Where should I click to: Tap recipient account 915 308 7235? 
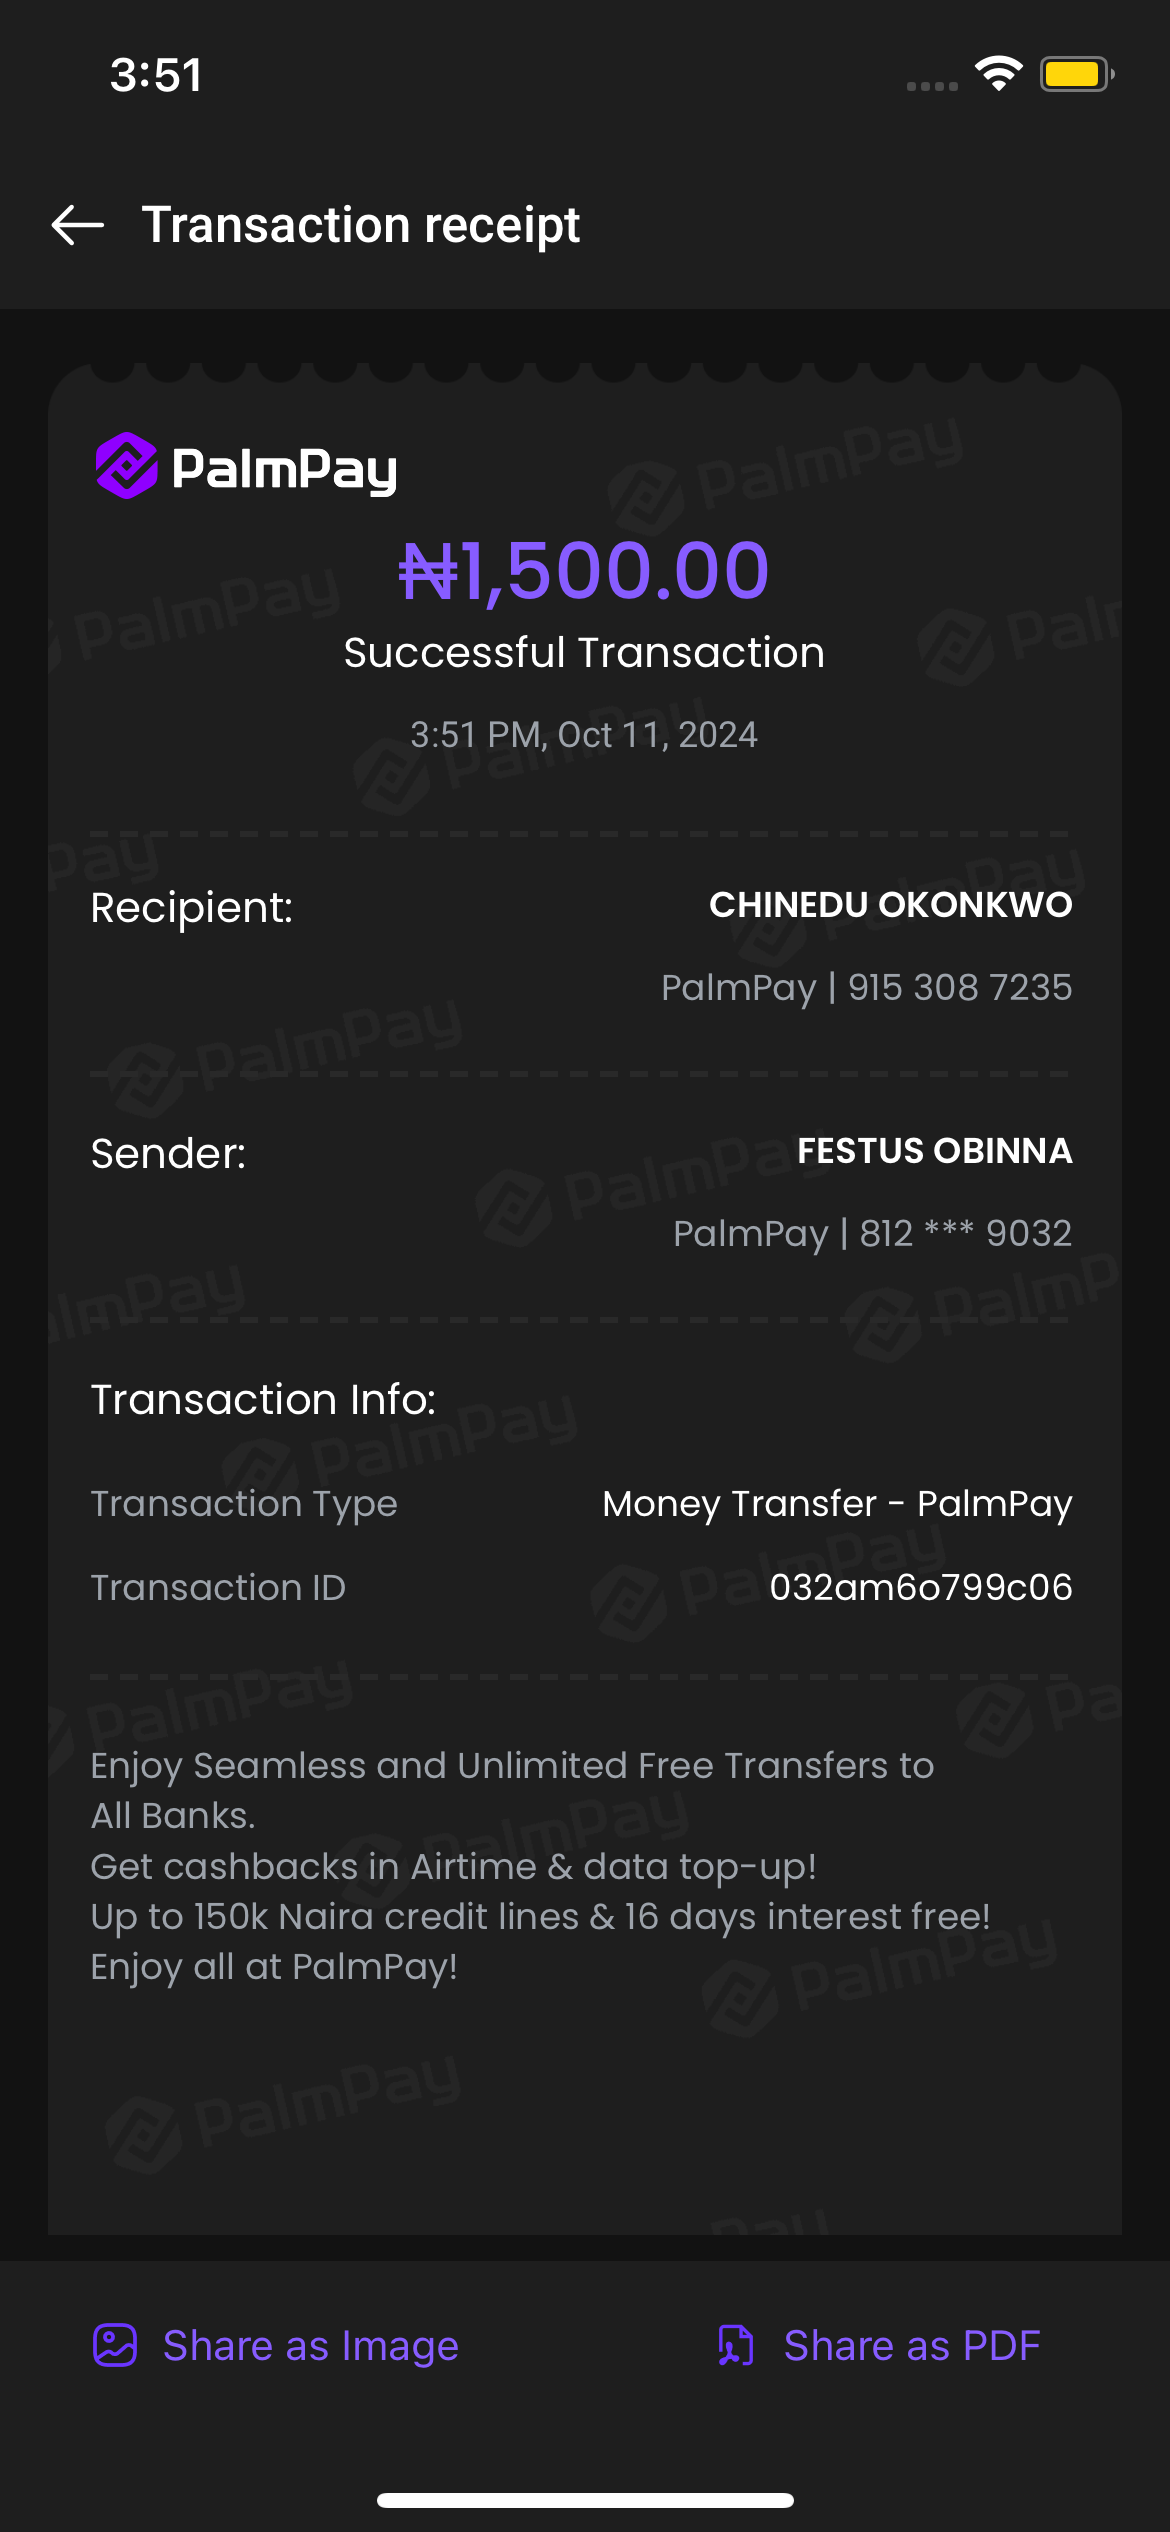[x=959, y=987]
